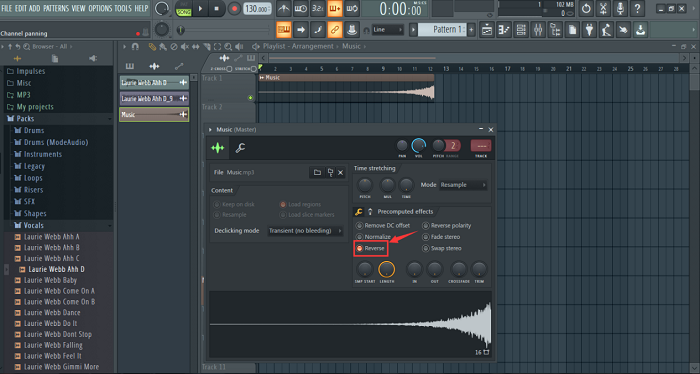Toggle the metronome icon
The width and height of the screenshot is (700, 374).
click(283, 8)
